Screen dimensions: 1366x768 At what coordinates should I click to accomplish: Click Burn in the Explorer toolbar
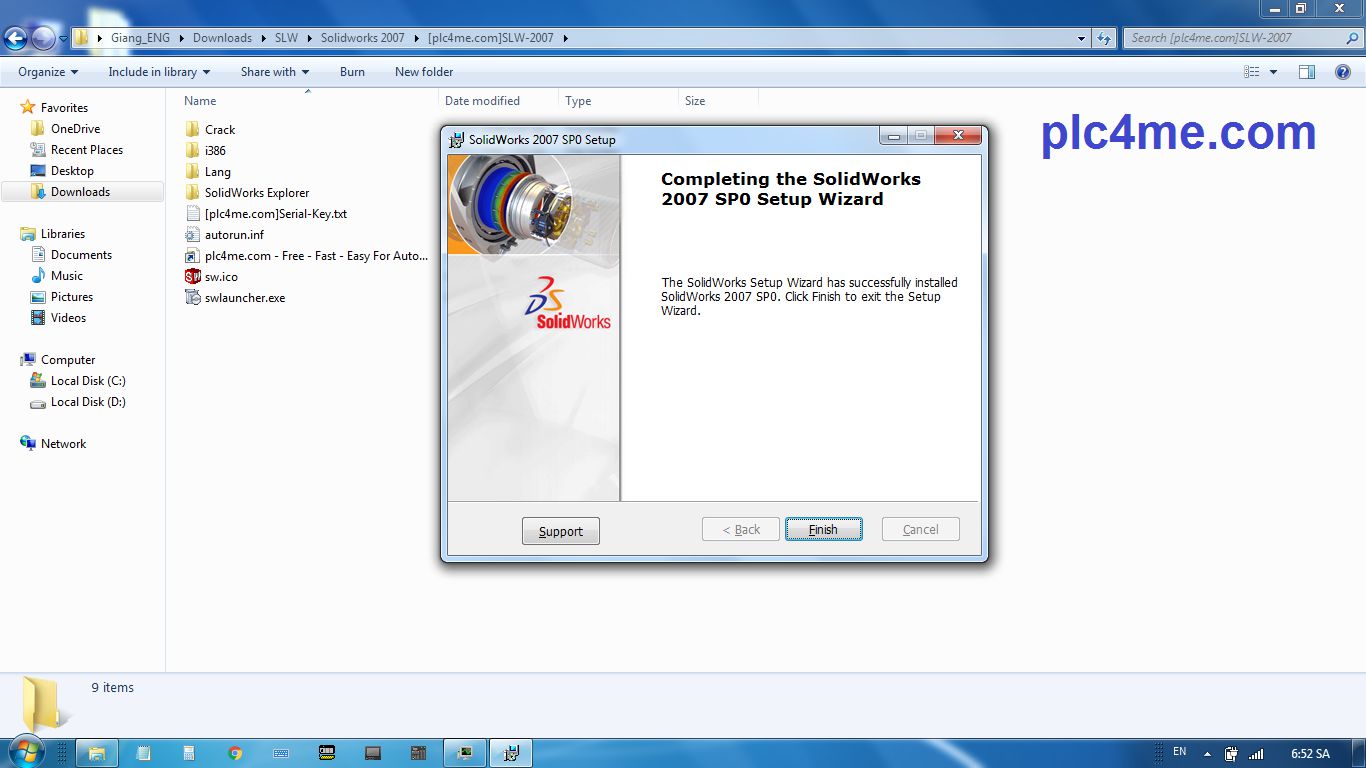pos(352,72)
